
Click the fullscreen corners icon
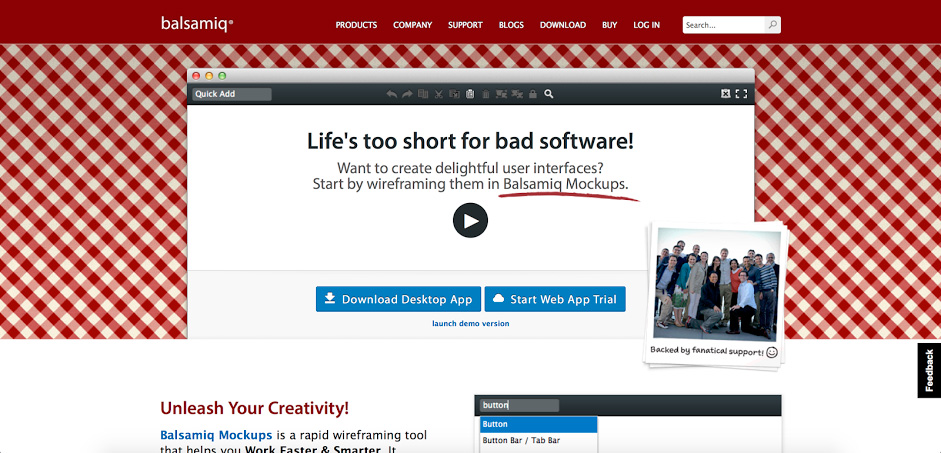click(742, 94)
